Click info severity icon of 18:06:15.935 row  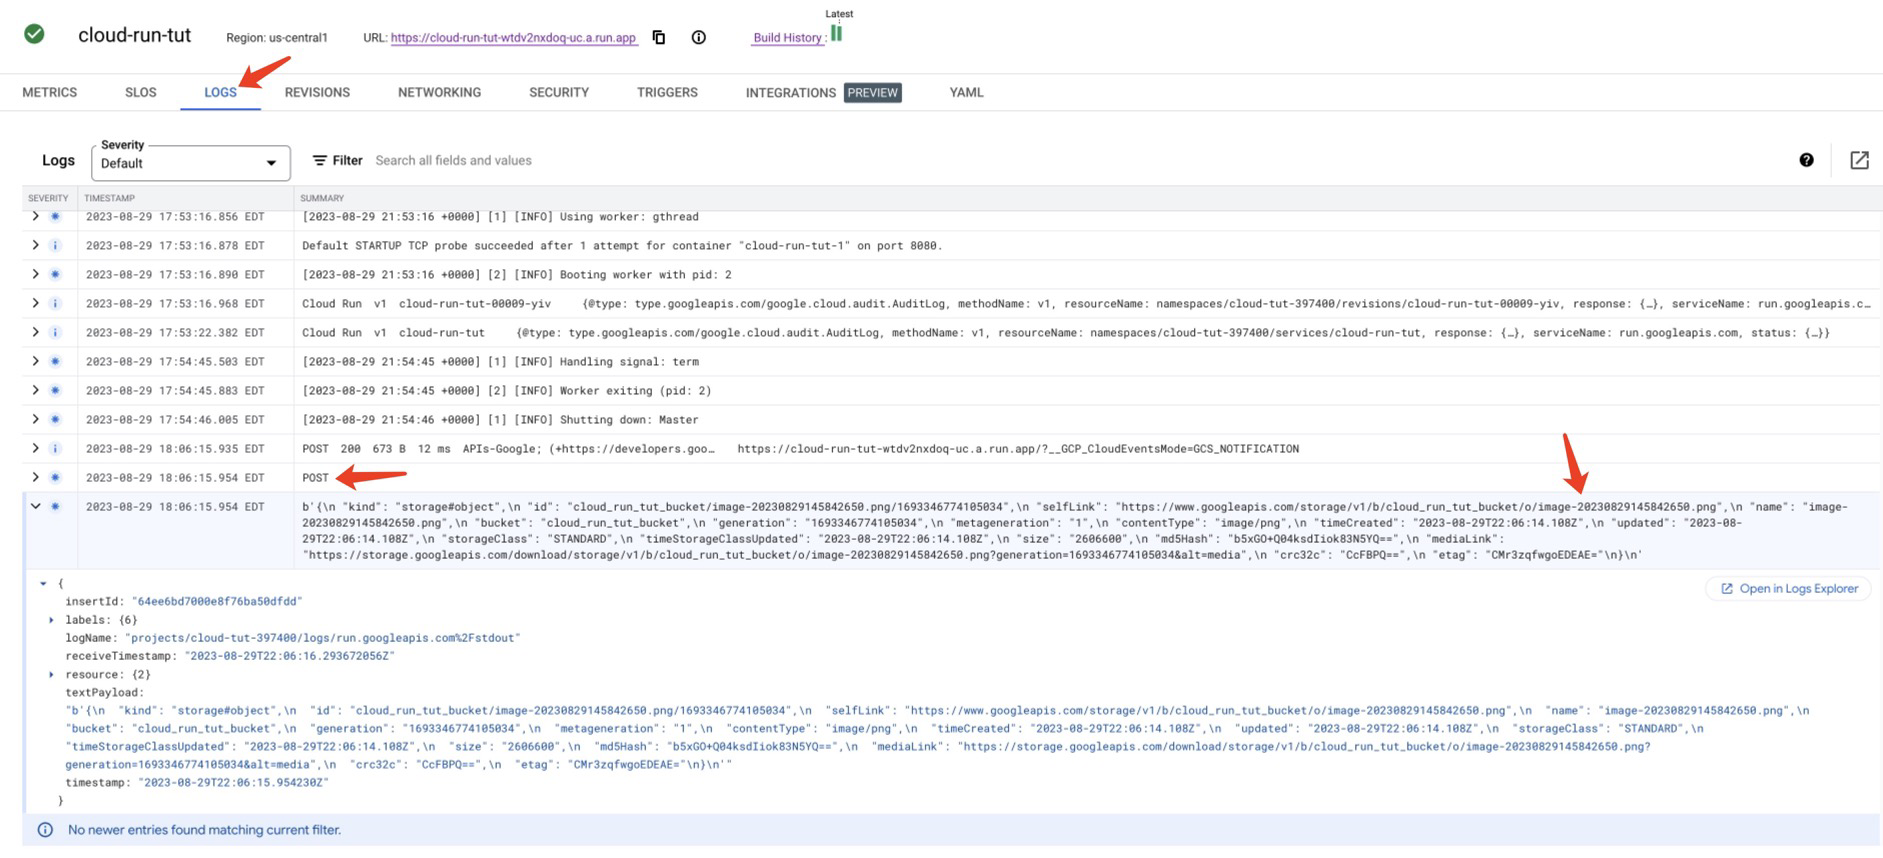tap(55, 448)
